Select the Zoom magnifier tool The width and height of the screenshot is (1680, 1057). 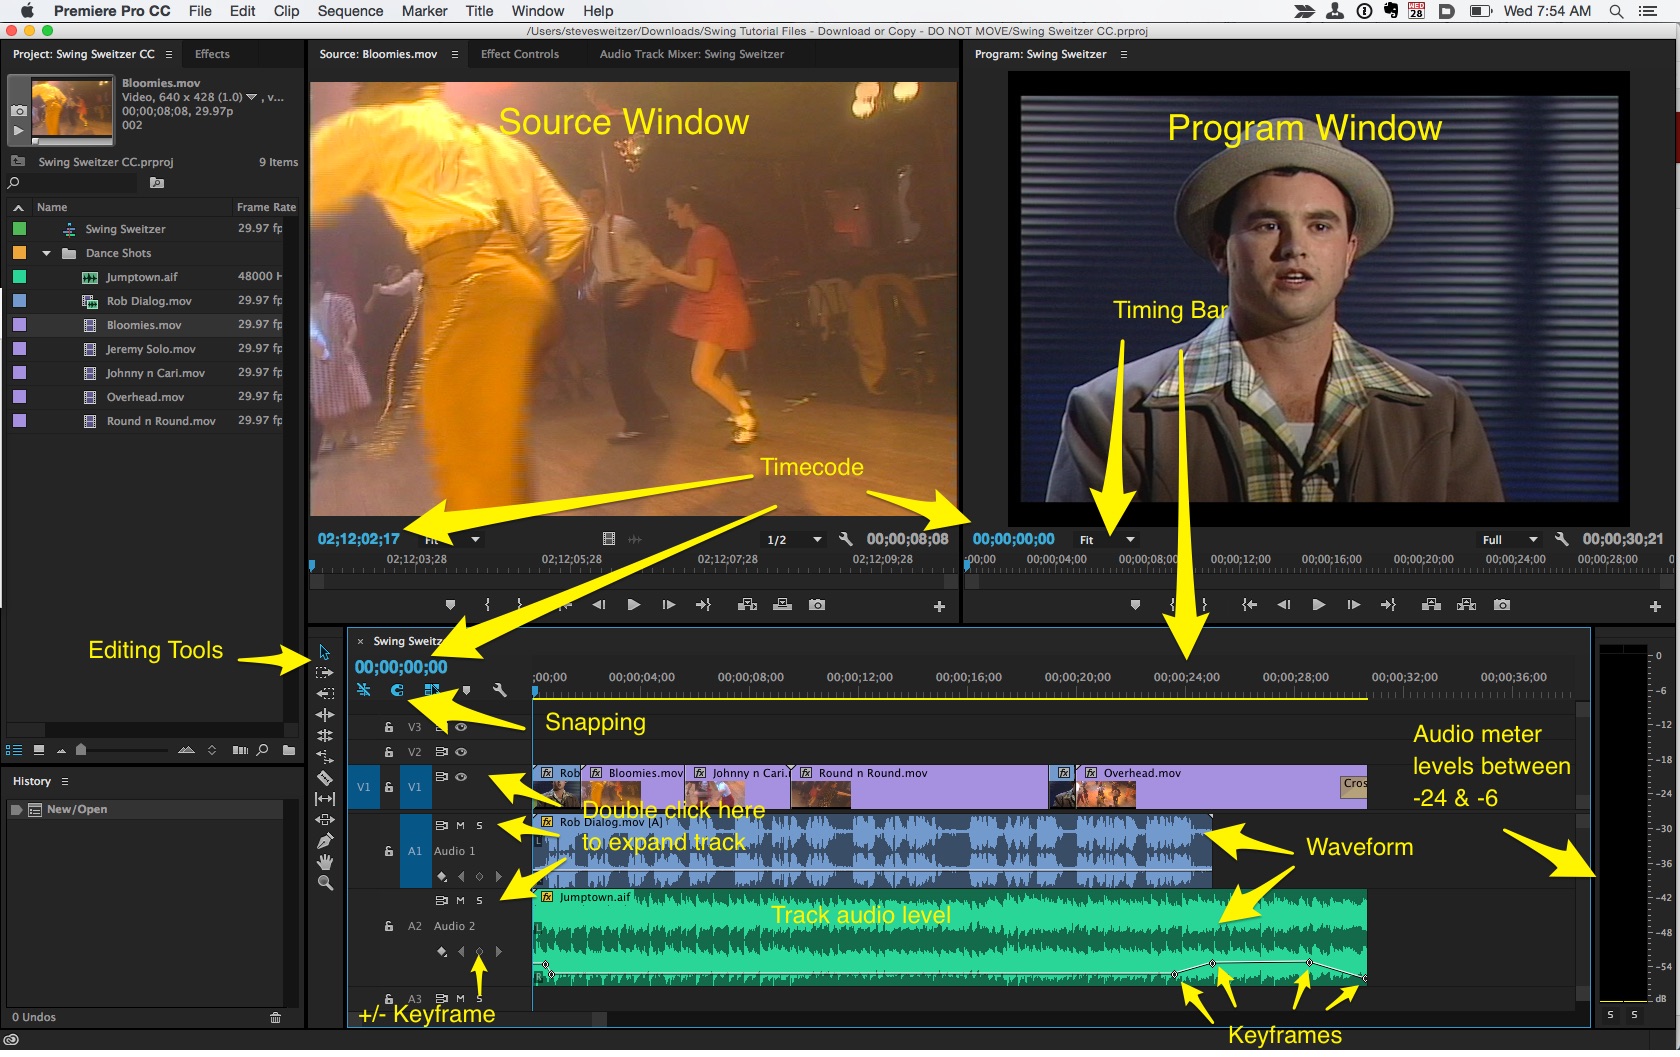(x=325, y=883)
